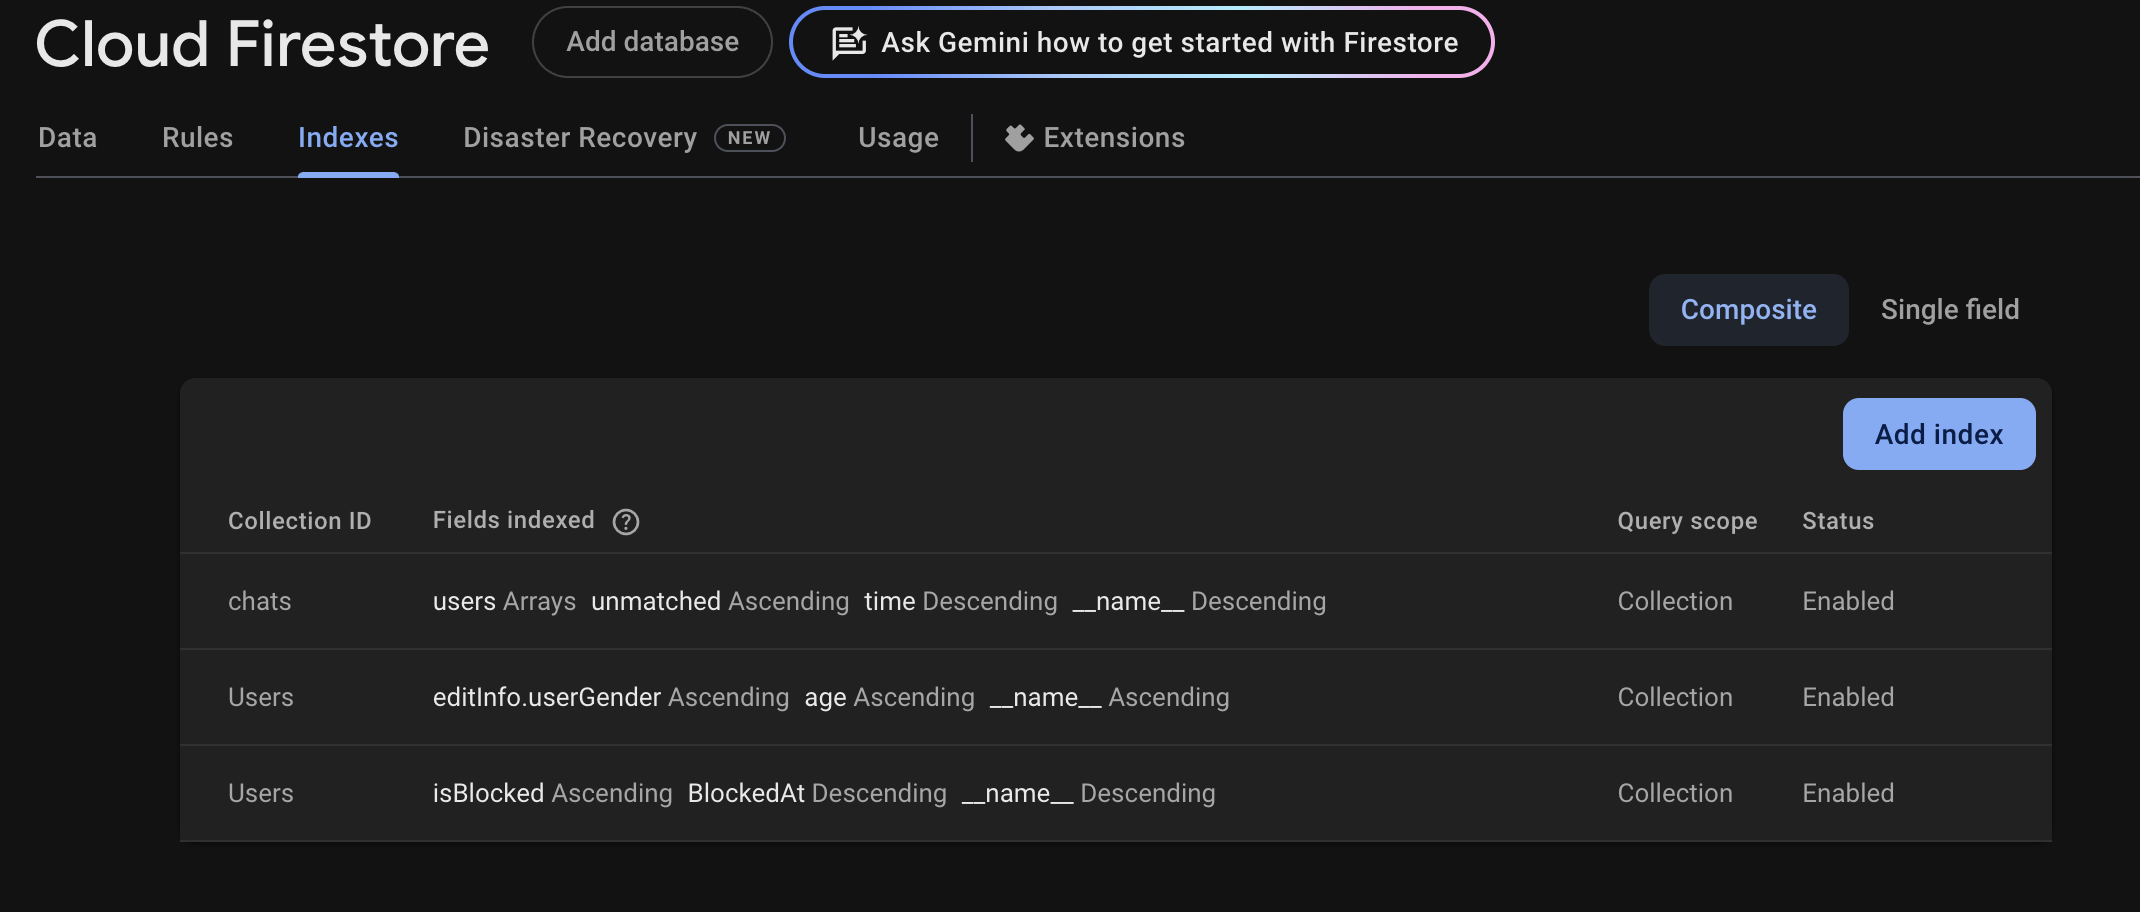The width and height of the screenshot is (2140, 912).
Task: Click the Collection ID column header
Action: click(x=299, y=521)
